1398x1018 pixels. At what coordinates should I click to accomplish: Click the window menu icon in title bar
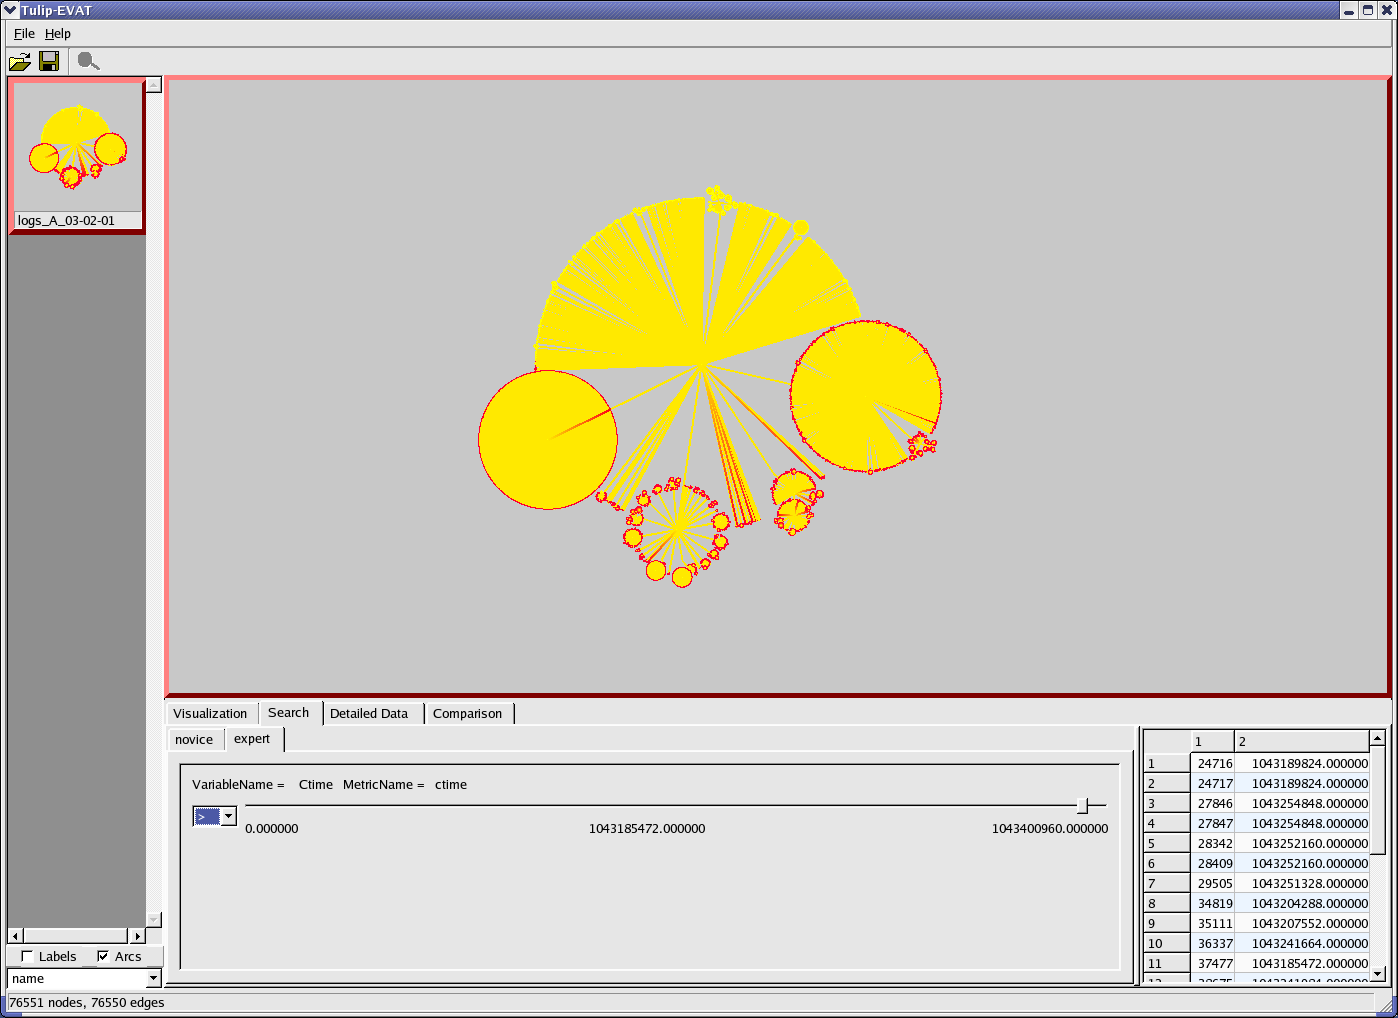tap(11, 10)
